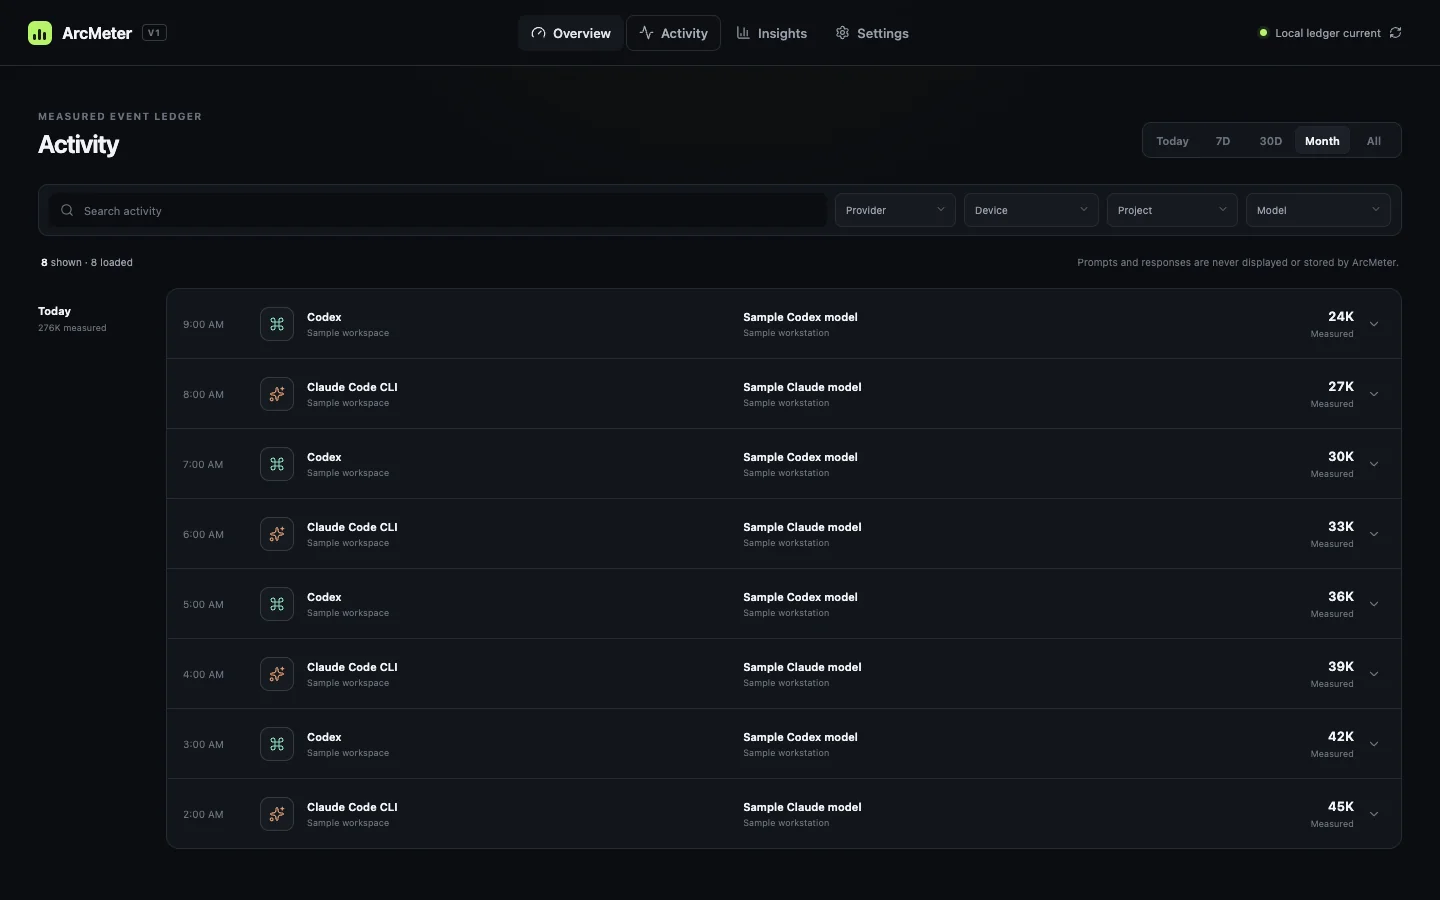Open the Provider filter dropdown

point(895,210)
